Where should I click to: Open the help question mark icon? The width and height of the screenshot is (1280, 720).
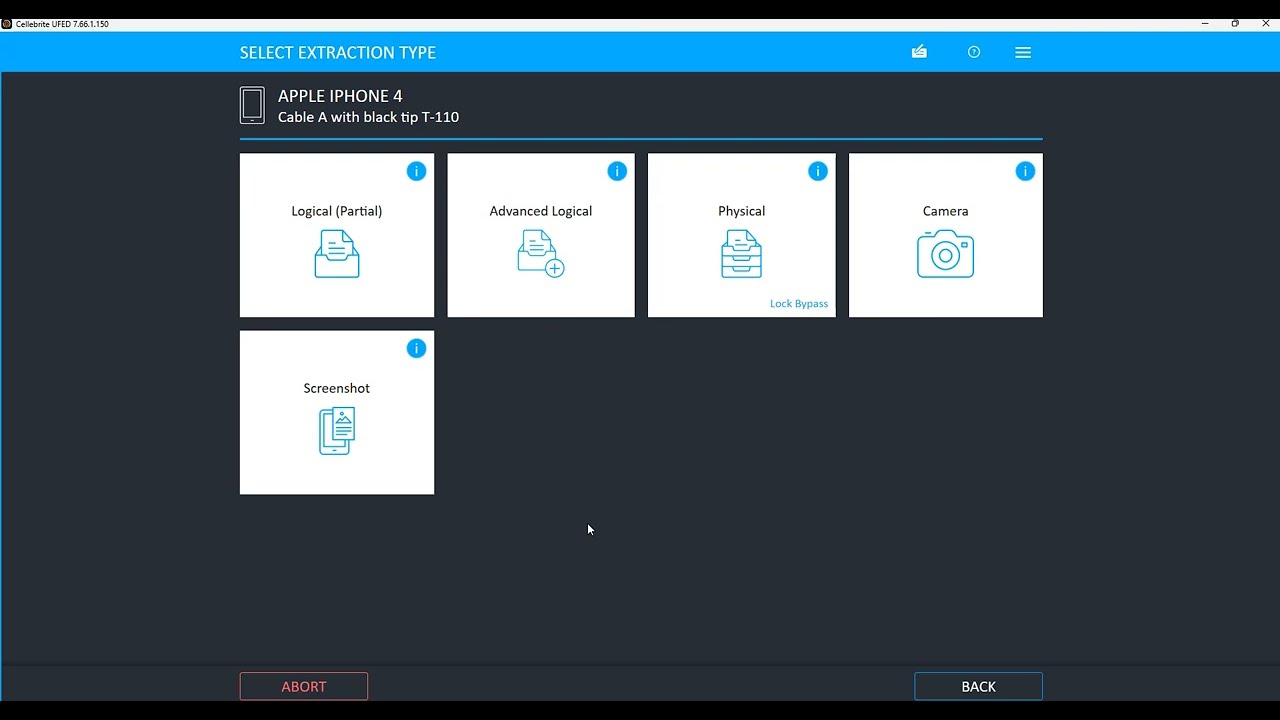pos(974,52)
